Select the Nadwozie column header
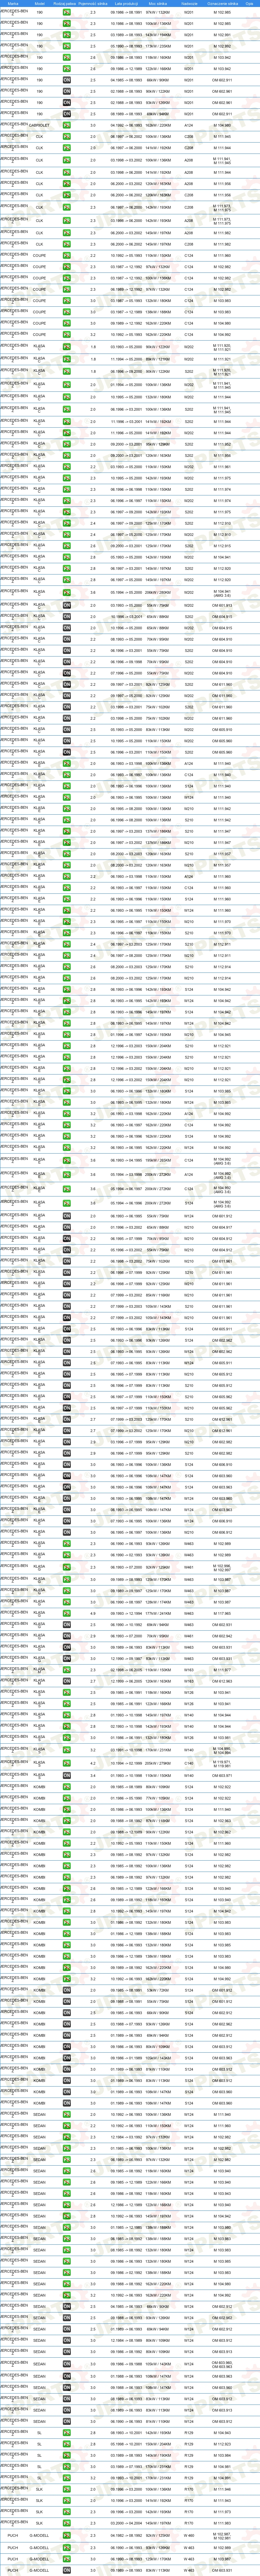This screenshot has height=2576, width=260. click(189, 4)
